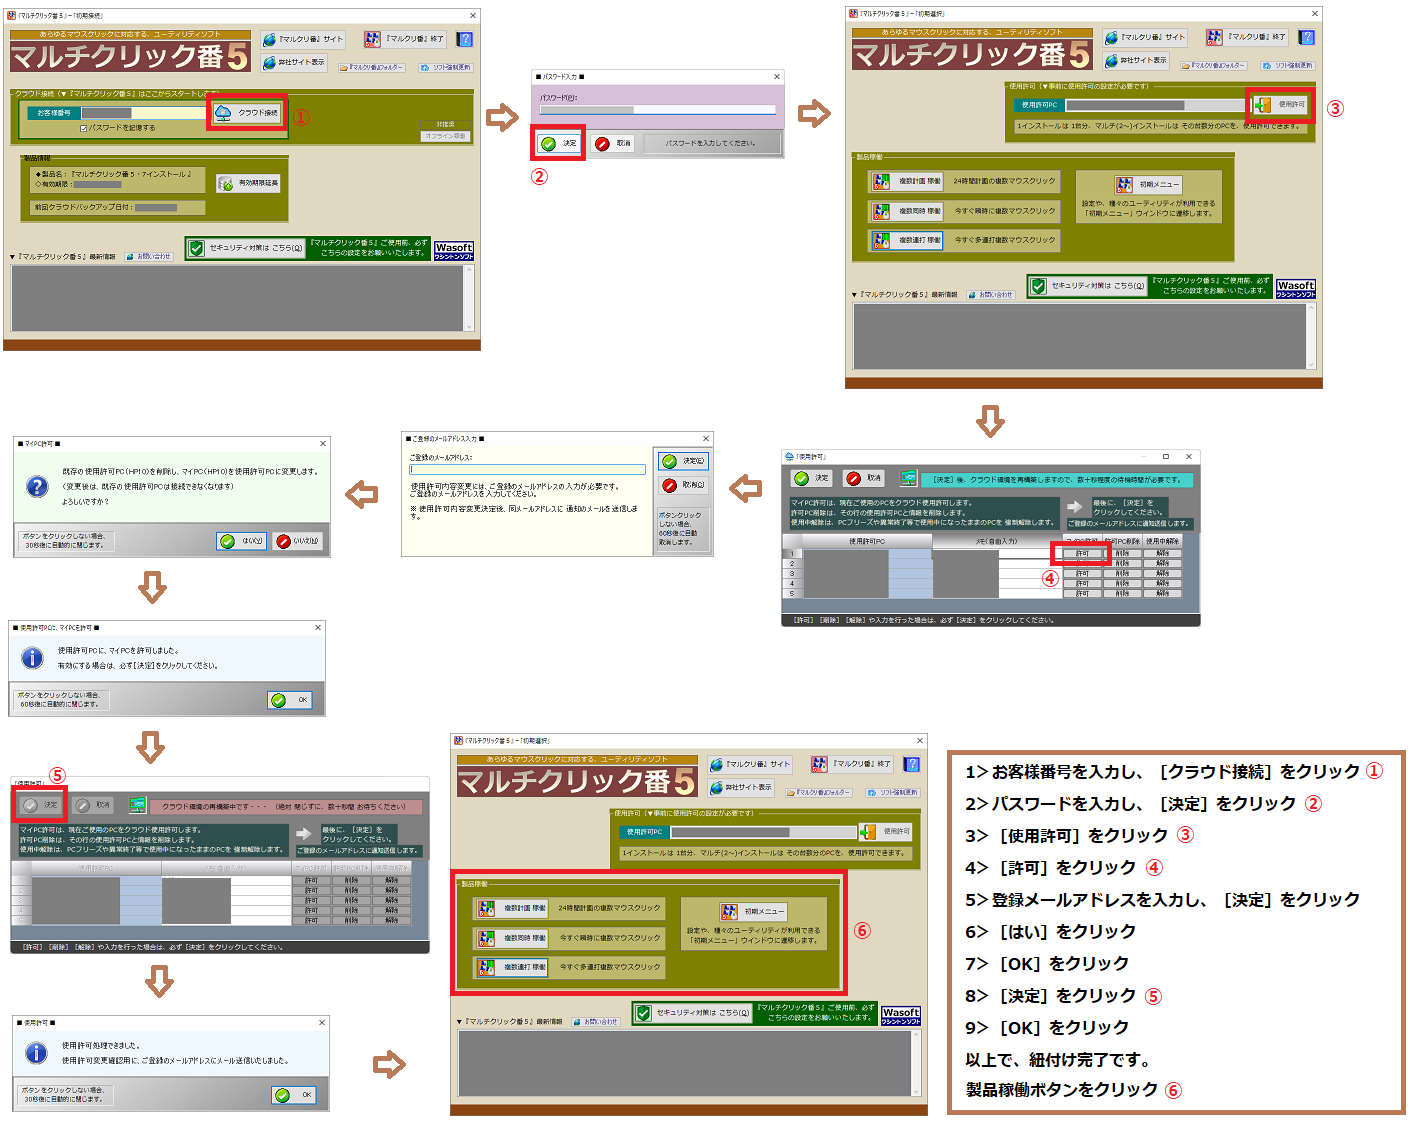Click 取消 in パスワード入力 dialog
The image size is (1416, 1127).
pyautogui.click(x=613, y=143)
